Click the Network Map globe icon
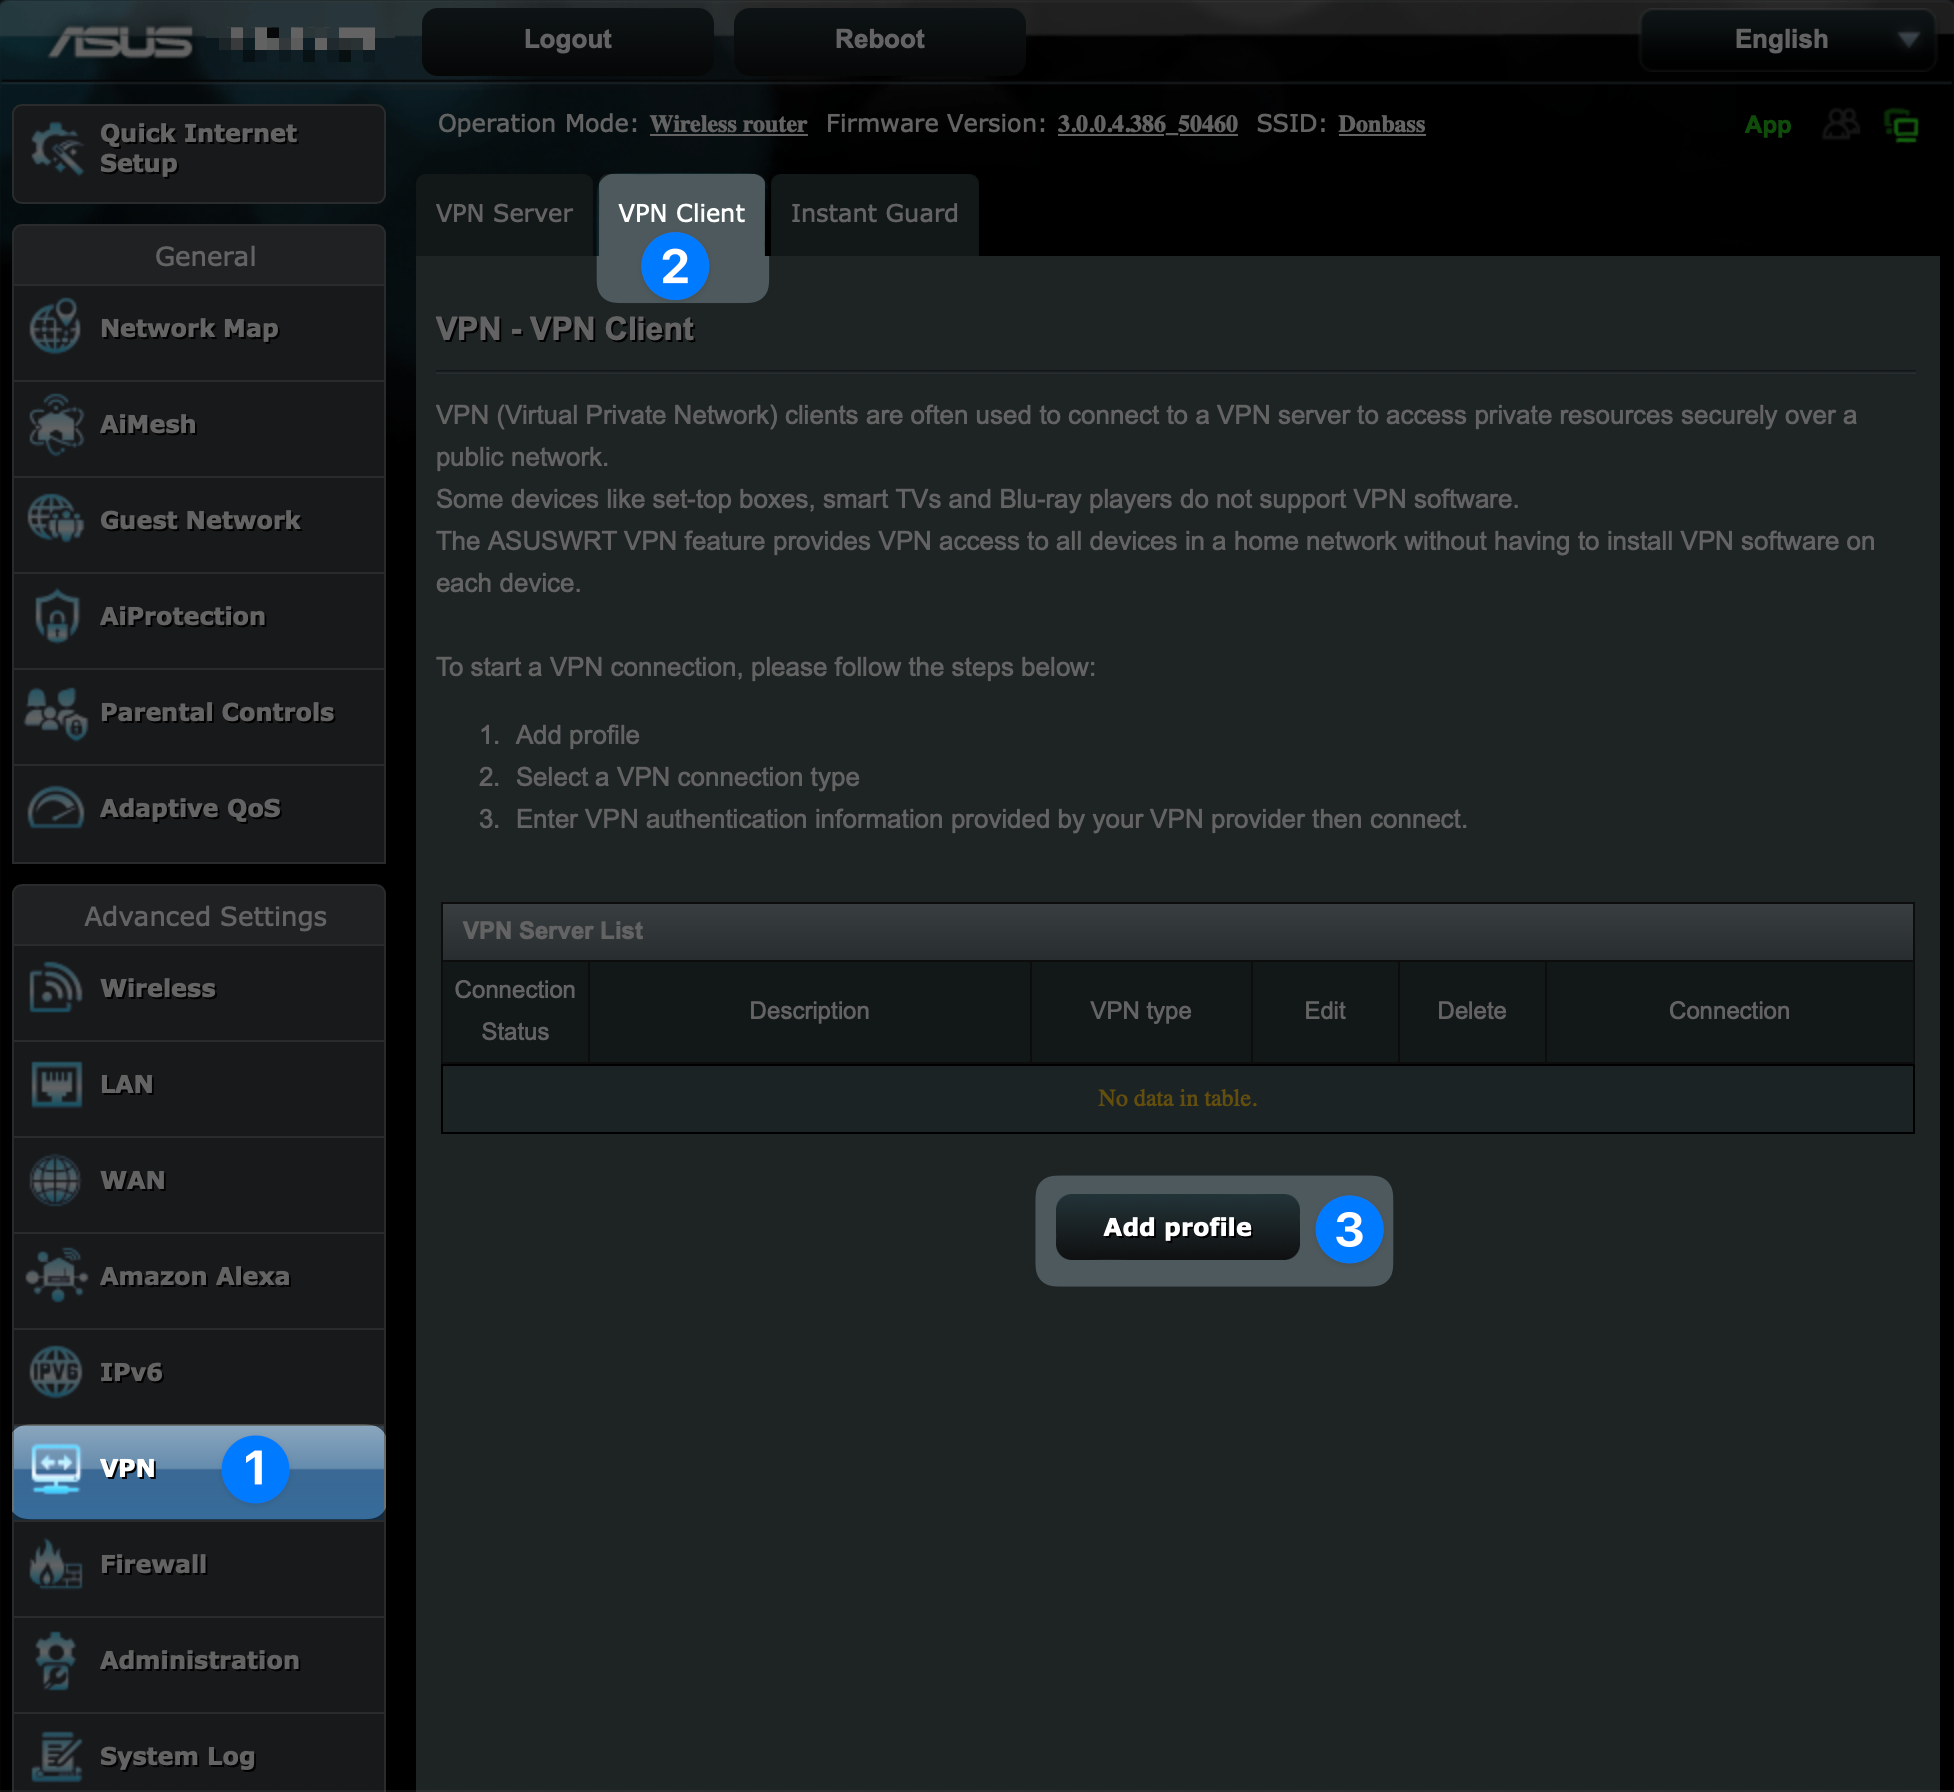The height and width of the screenshot is (1792, 1954). 55,327
